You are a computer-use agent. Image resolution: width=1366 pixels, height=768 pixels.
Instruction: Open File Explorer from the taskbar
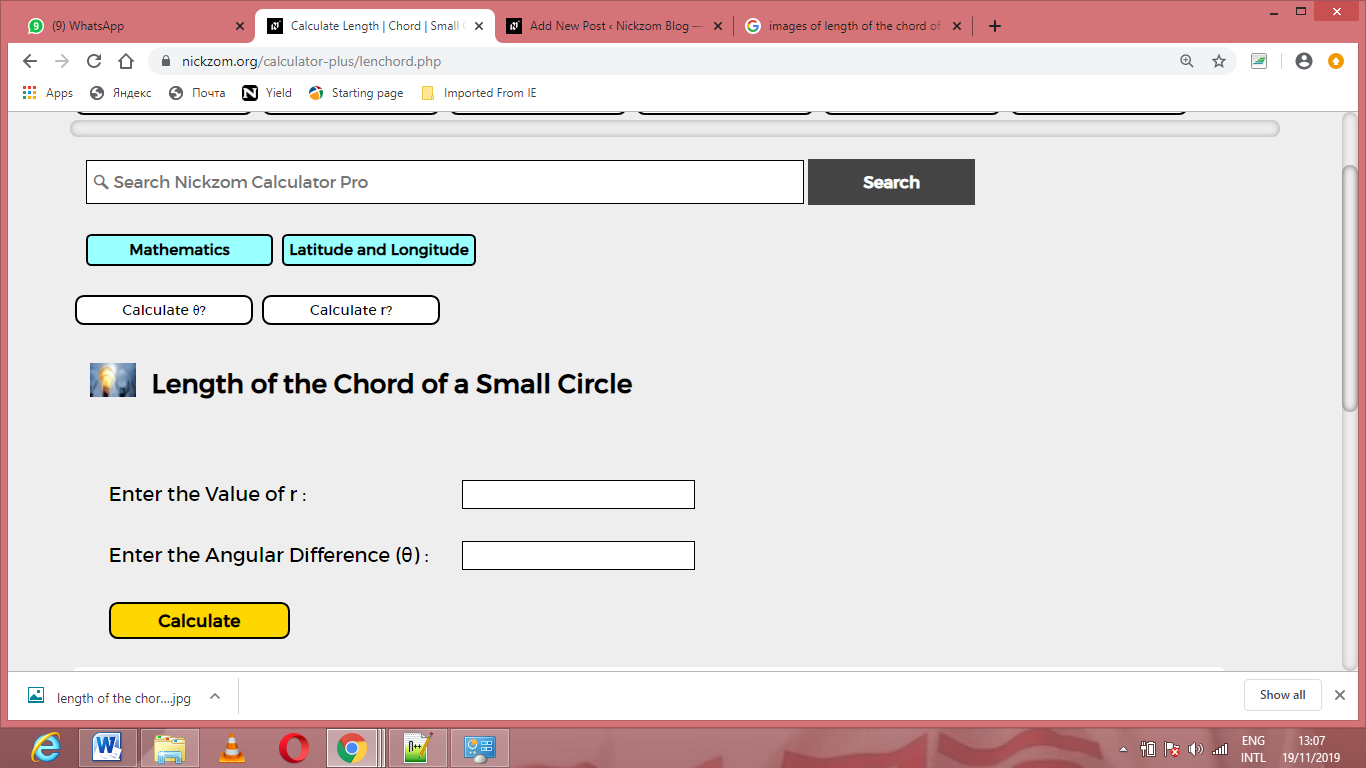170,747
